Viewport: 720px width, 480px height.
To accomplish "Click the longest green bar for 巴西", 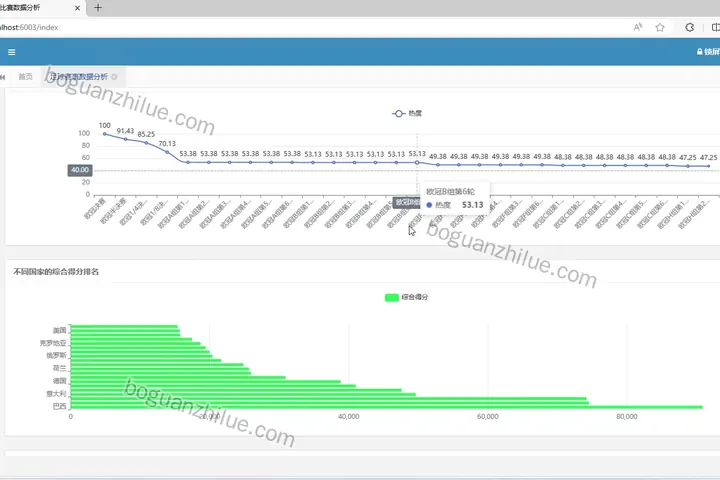I will [387, 407].
